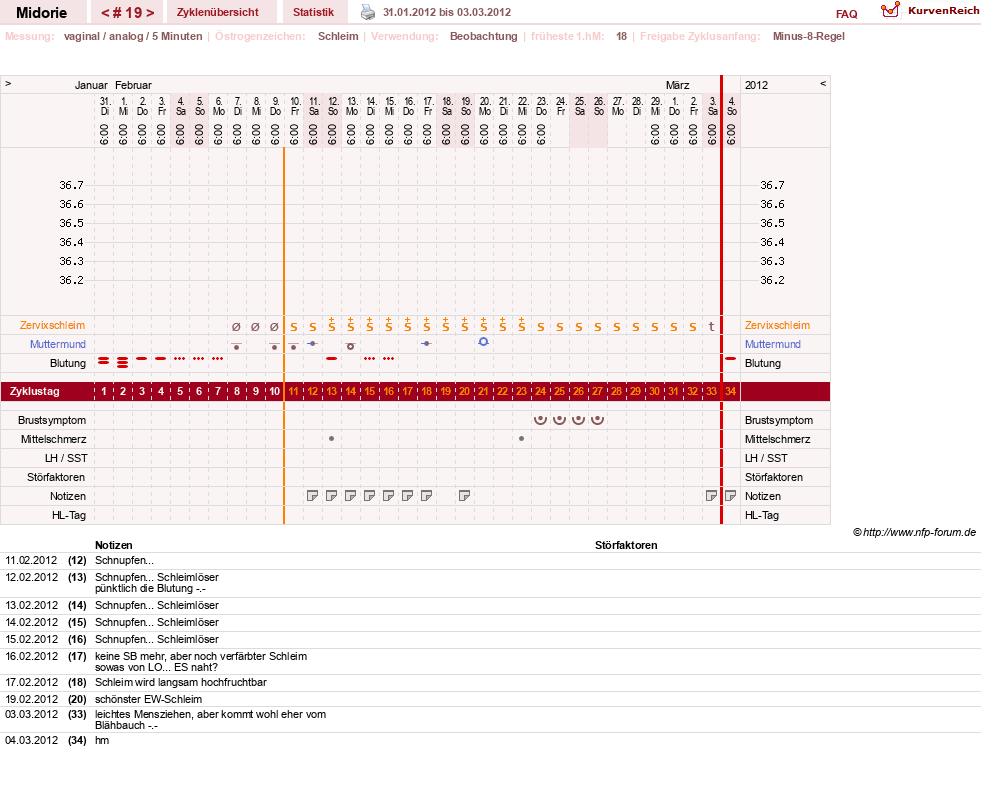Go to next cycle with the '>' arrow
Image resolution: width=981 pixels, height=806 pixels.
pos(150,13)
